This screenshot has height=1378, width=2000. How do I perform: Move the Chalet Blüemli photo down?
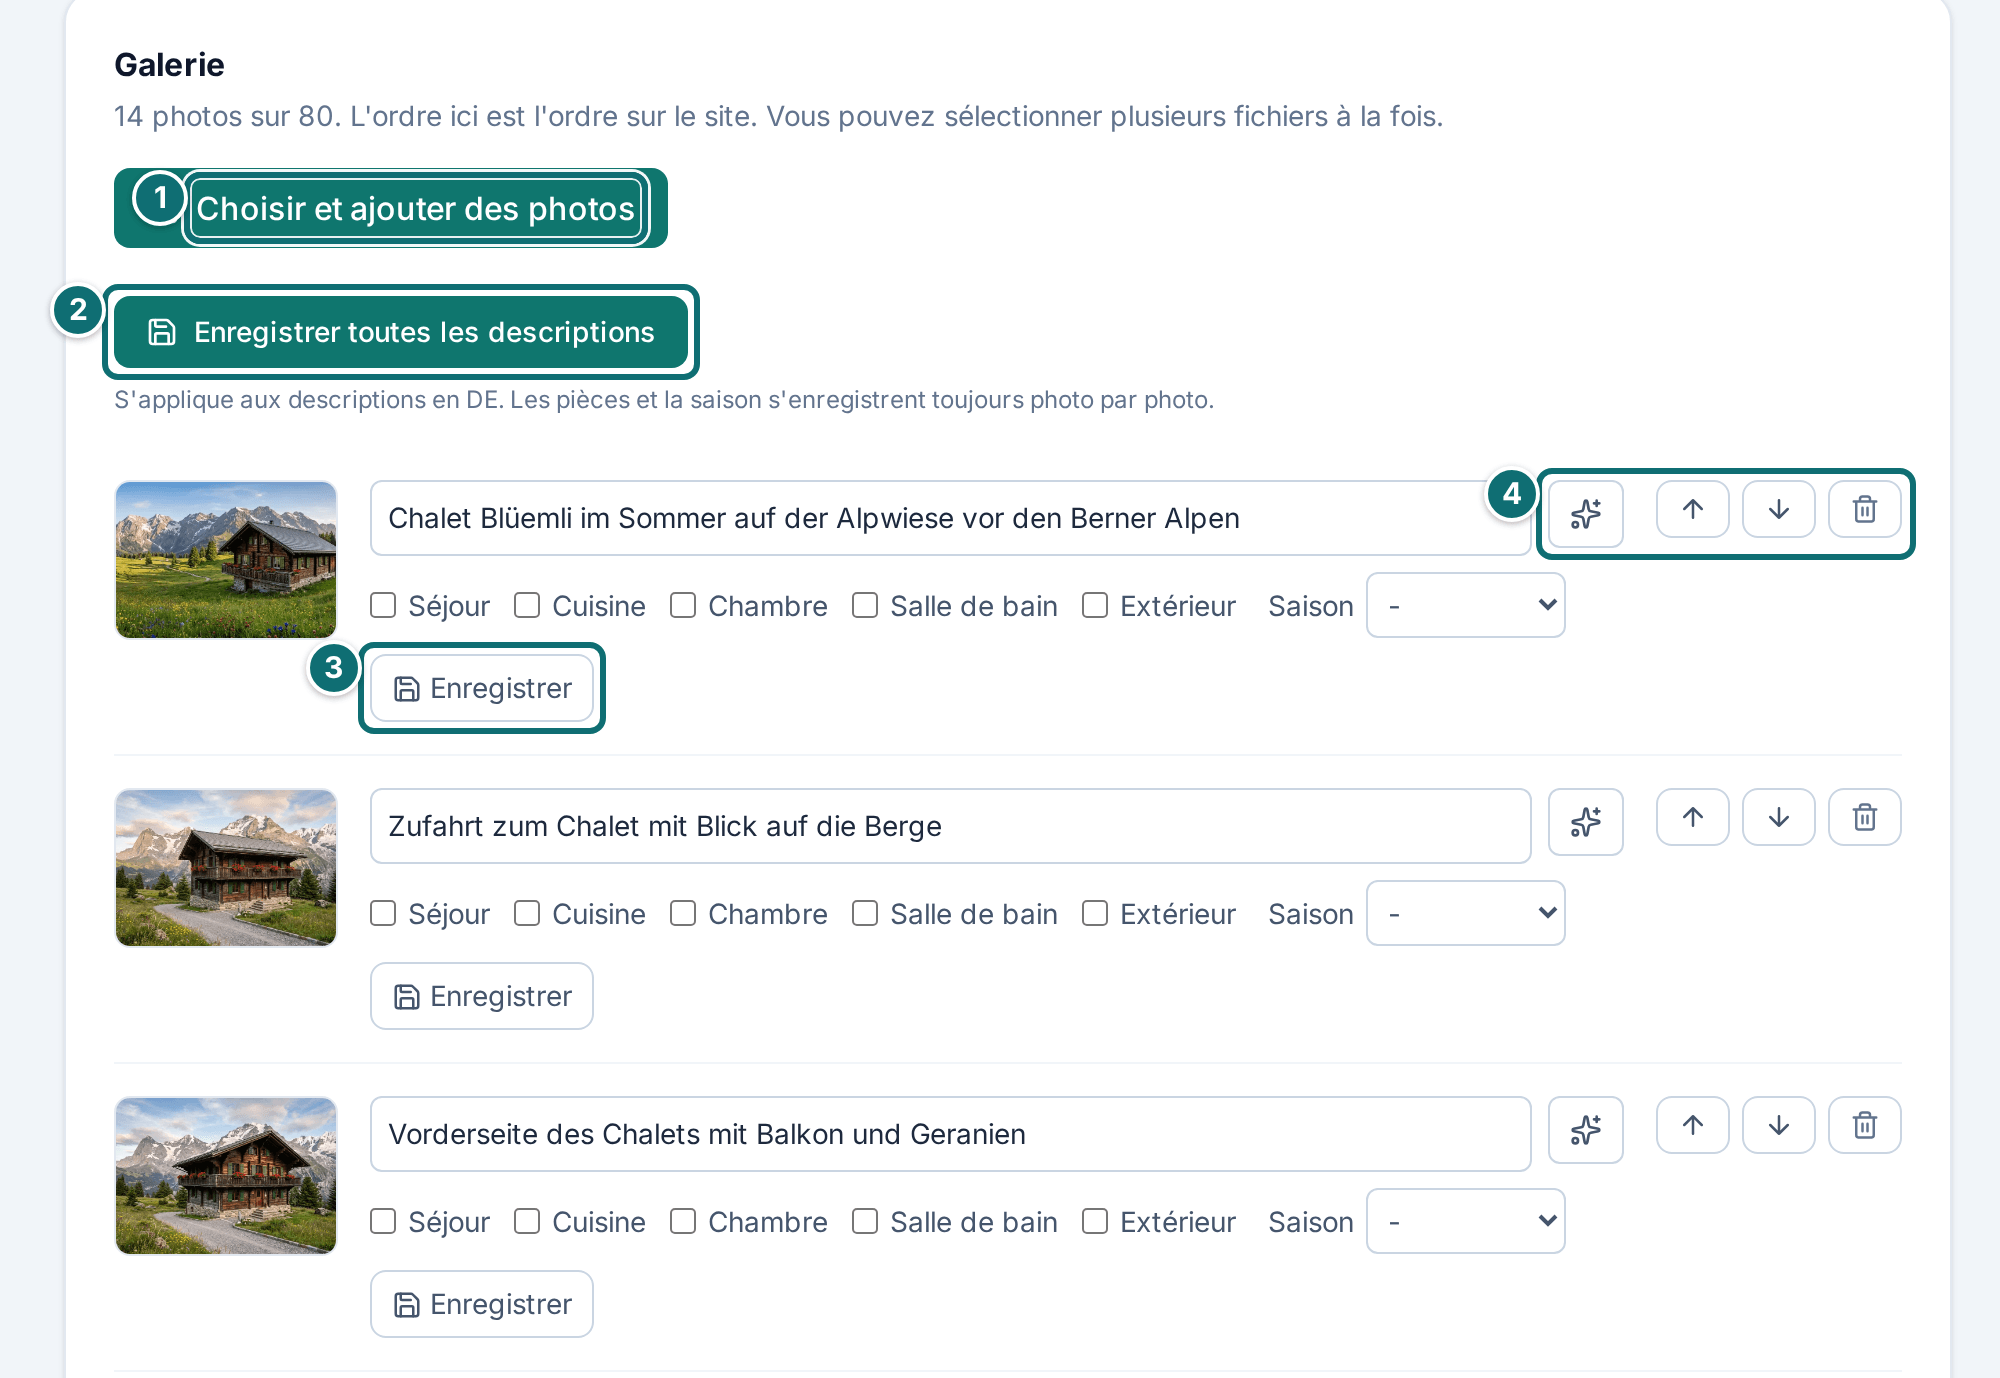[1778, 510]
